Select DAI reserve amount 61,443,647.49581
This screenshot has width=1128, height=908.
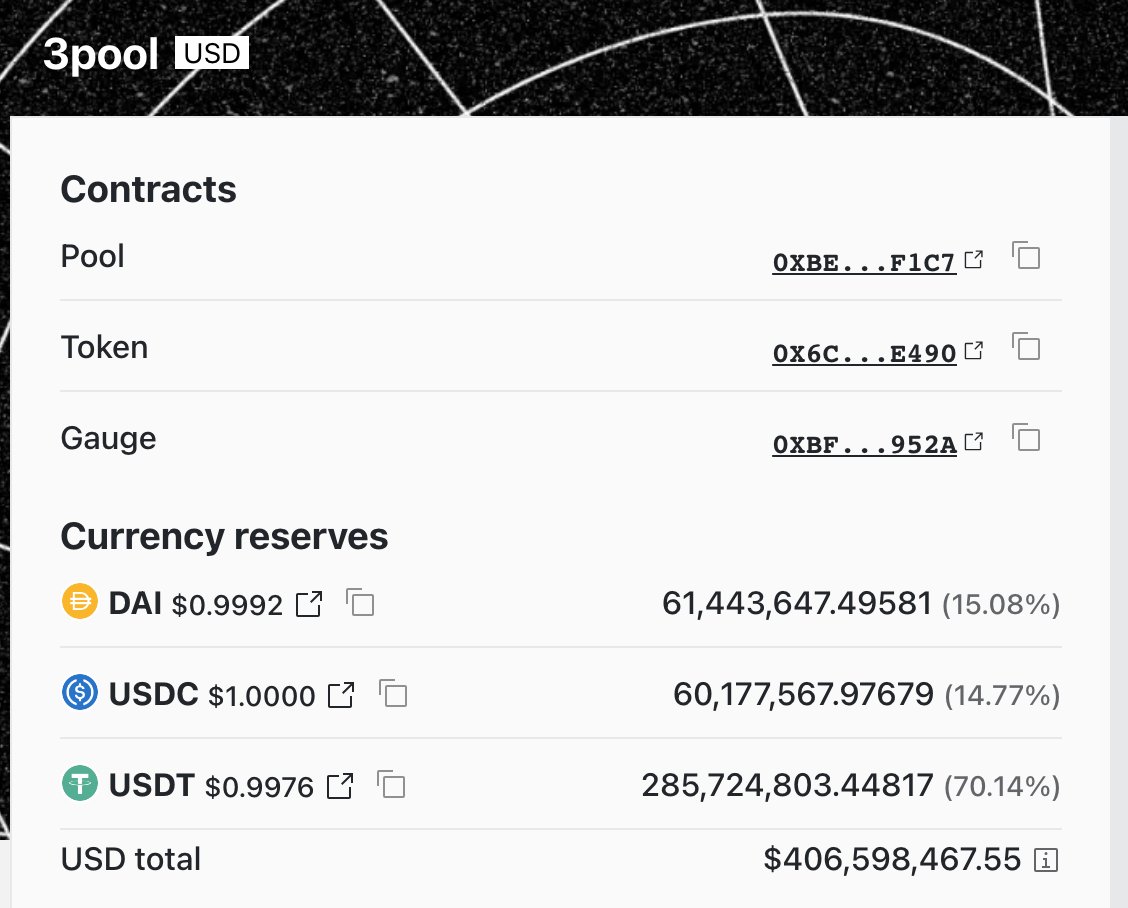pyautogui.click(x=797, y=603)
